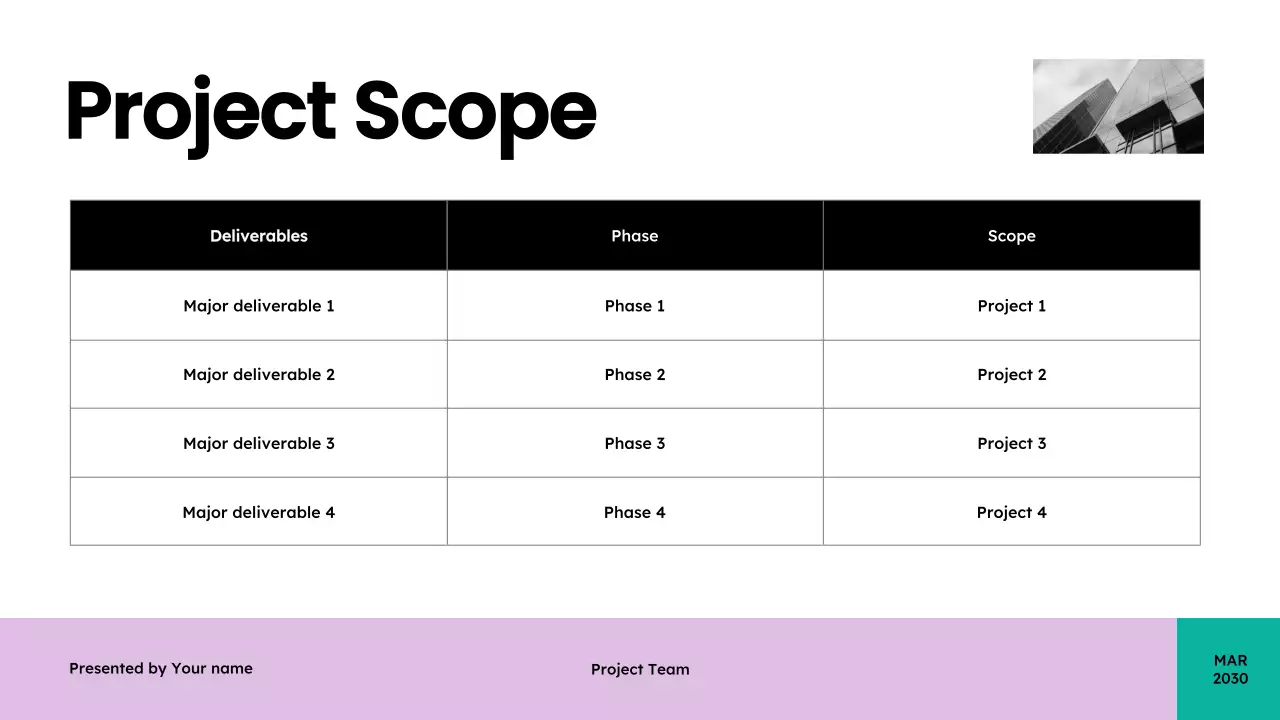The image size is (1280, 720).
Task: Select the "Phase" column header cell
Action: click(x=635, y=236)
